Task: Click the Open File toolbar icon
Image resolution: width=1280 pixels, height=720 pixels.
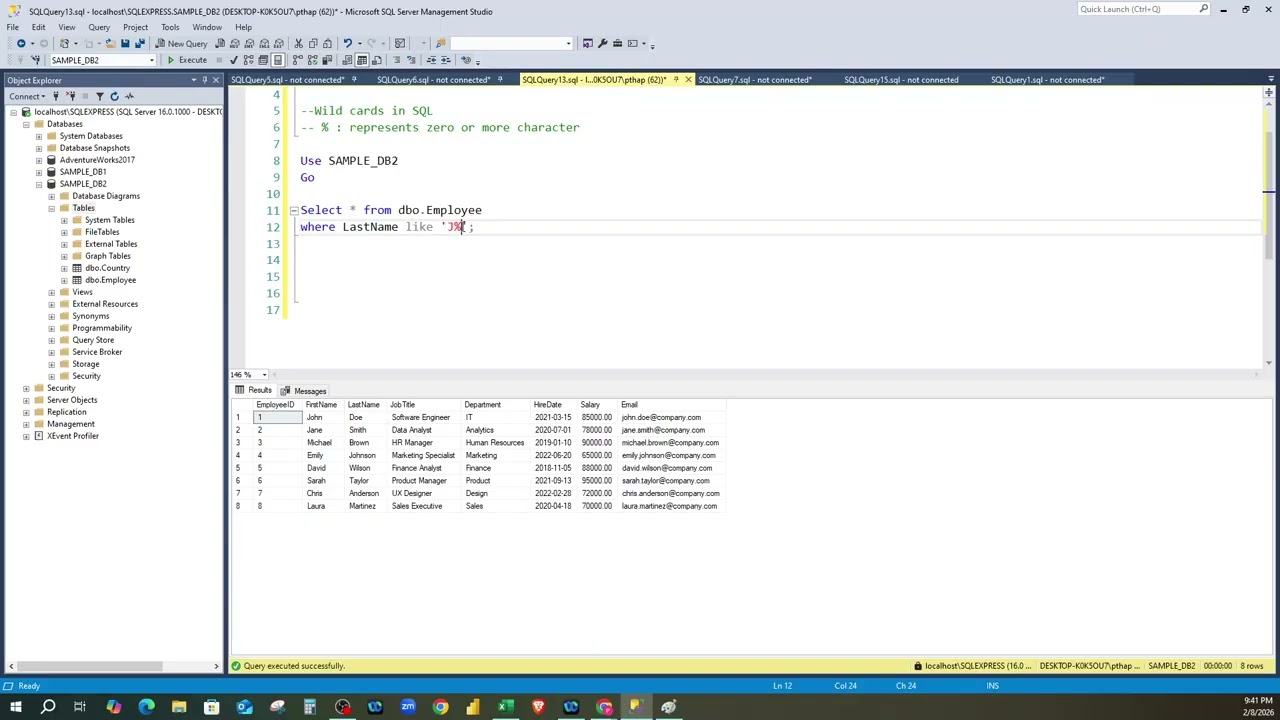Action: [109, 43]
